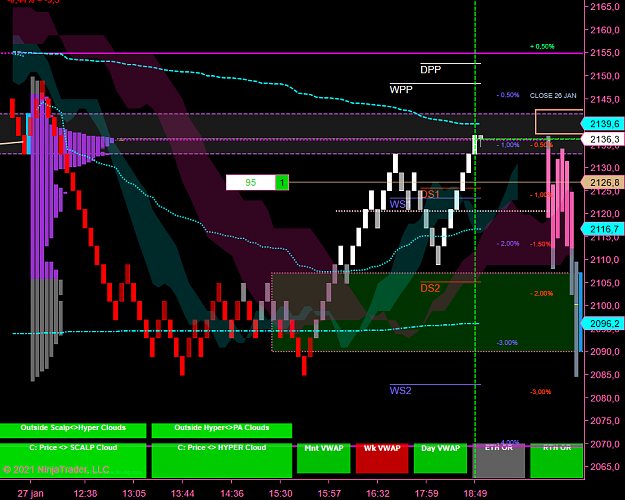Select the red Wk VWAP status box
This screenshot has width=625, height=500.
(x=382, y=458)
